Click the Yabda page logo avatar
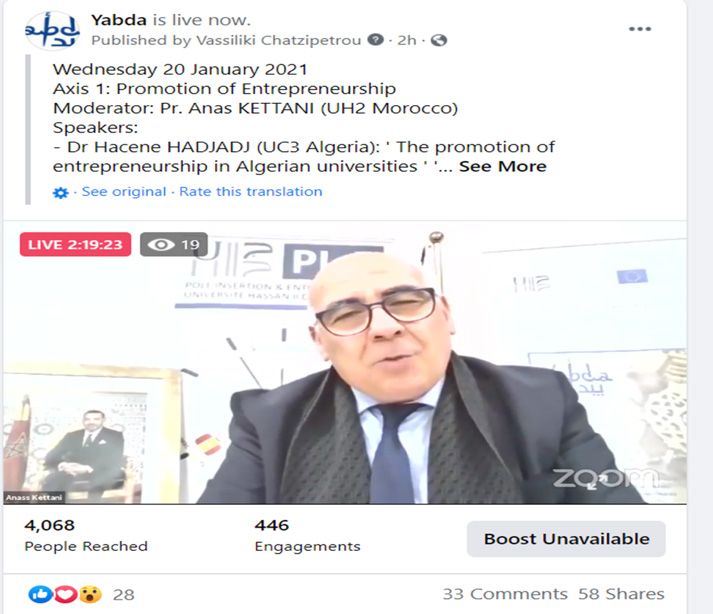Viewport: 713px width, 614px height. click(52, 30)
